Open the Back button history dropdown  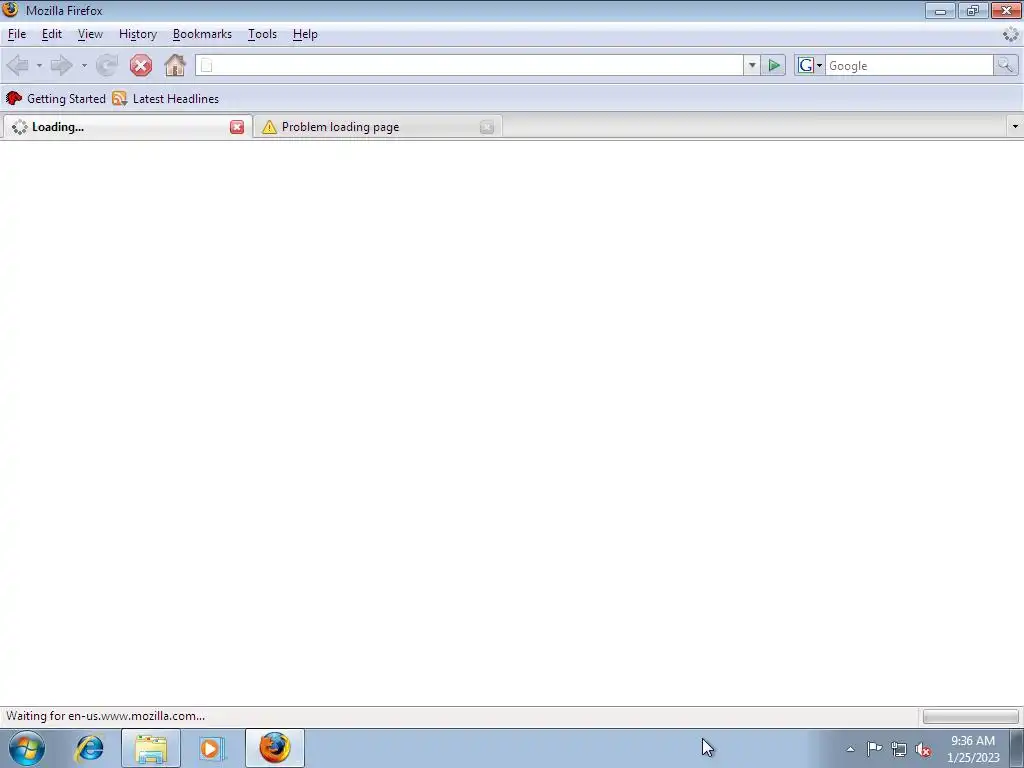tap(39, 66)
